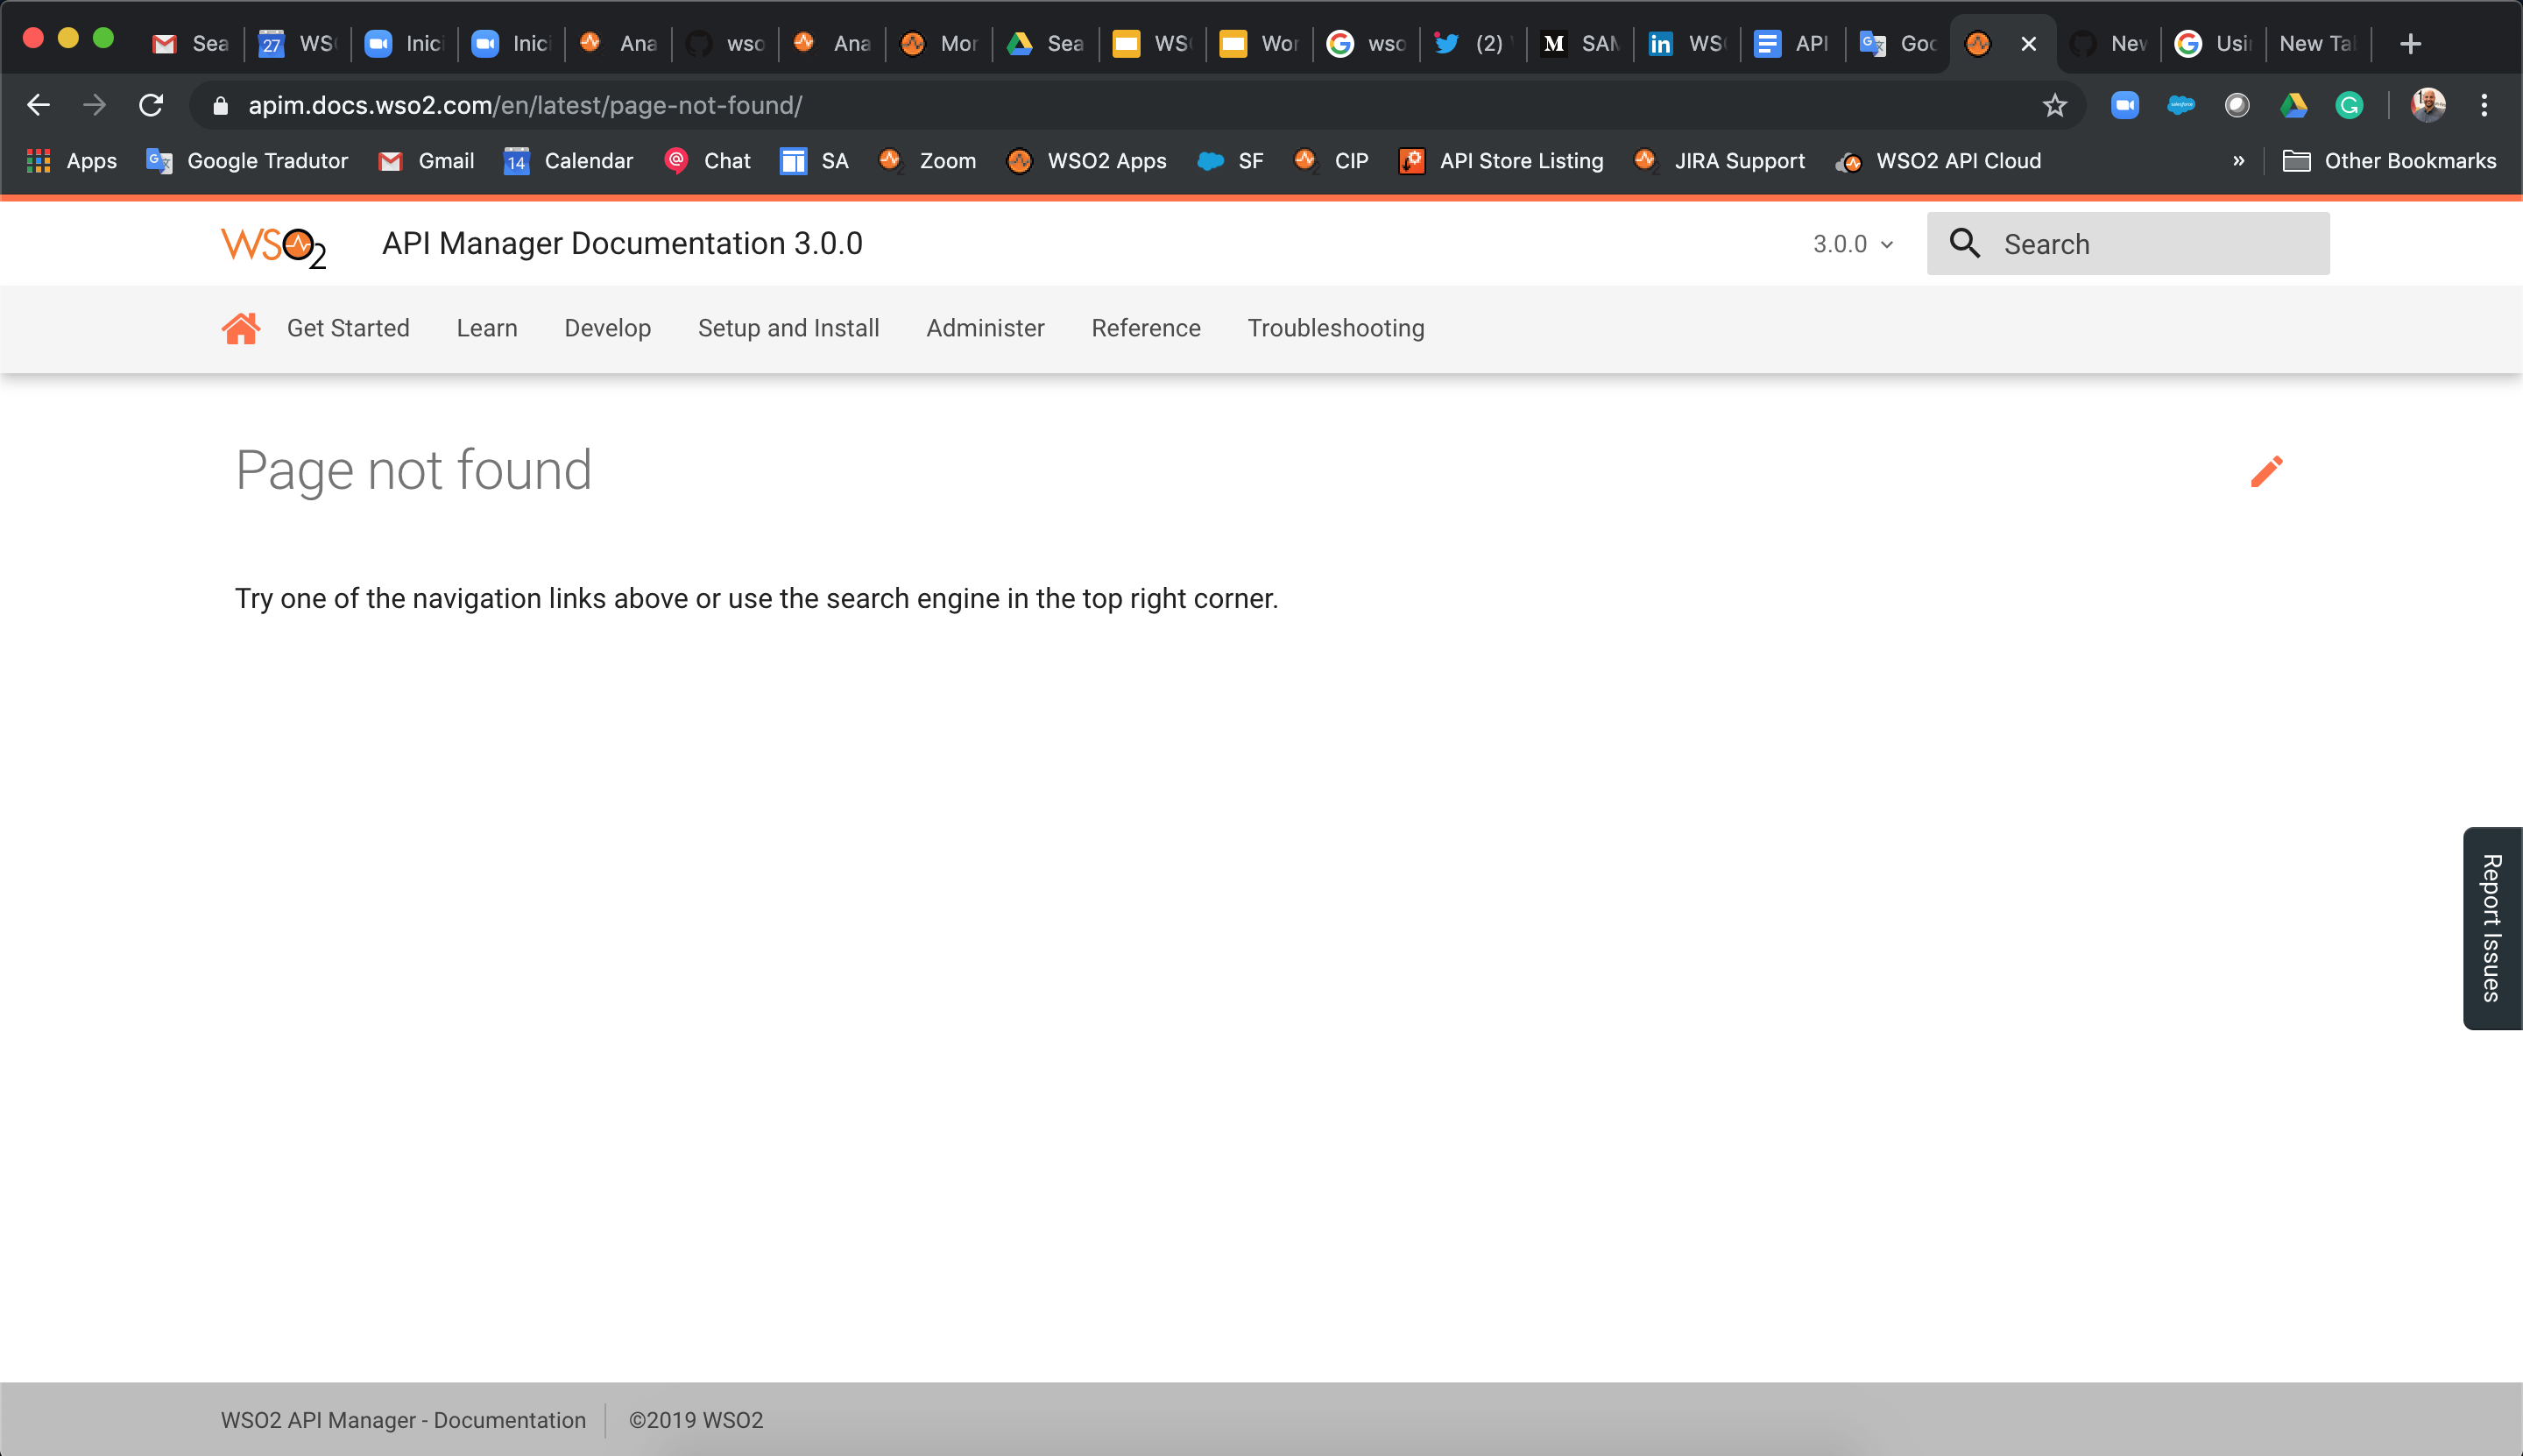
Task: Click the WSO2 logo
Action: click(273, 246)
